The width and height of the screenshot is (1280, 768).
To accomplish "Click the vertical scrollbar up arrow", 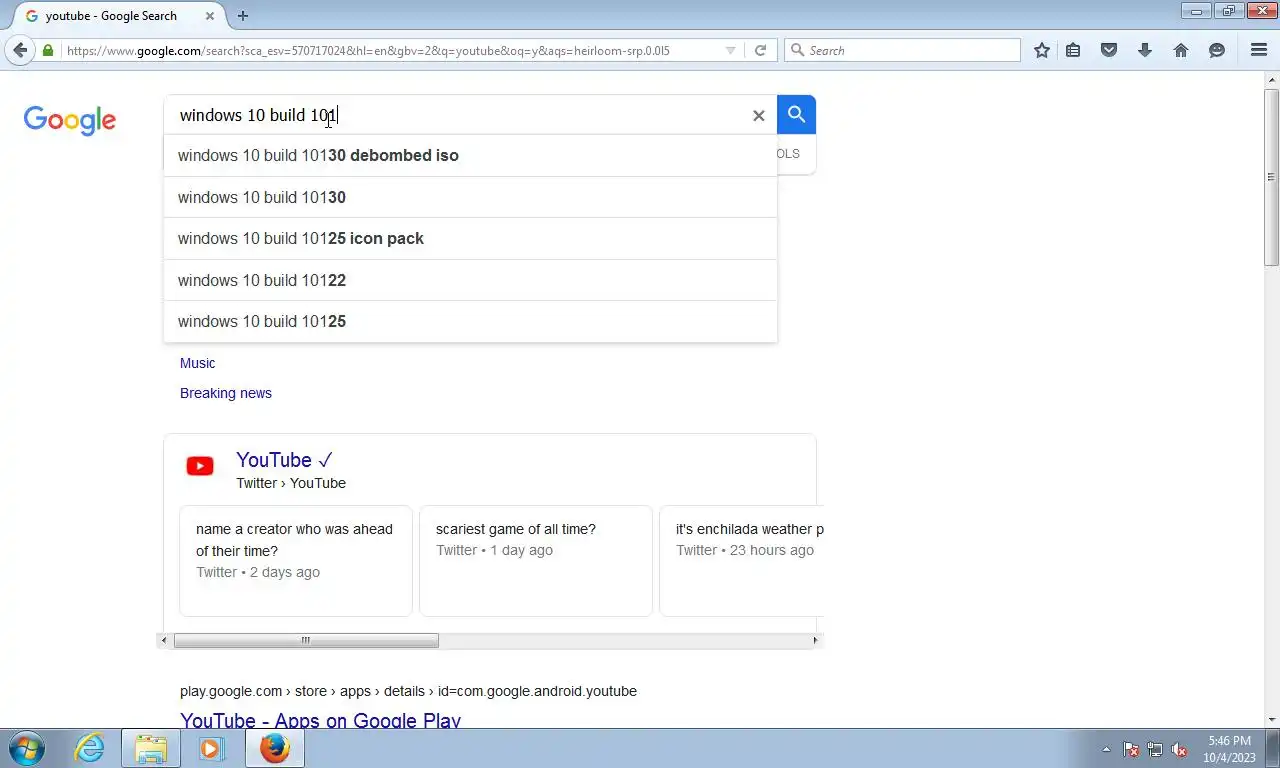I will (x=1271, y=79).
